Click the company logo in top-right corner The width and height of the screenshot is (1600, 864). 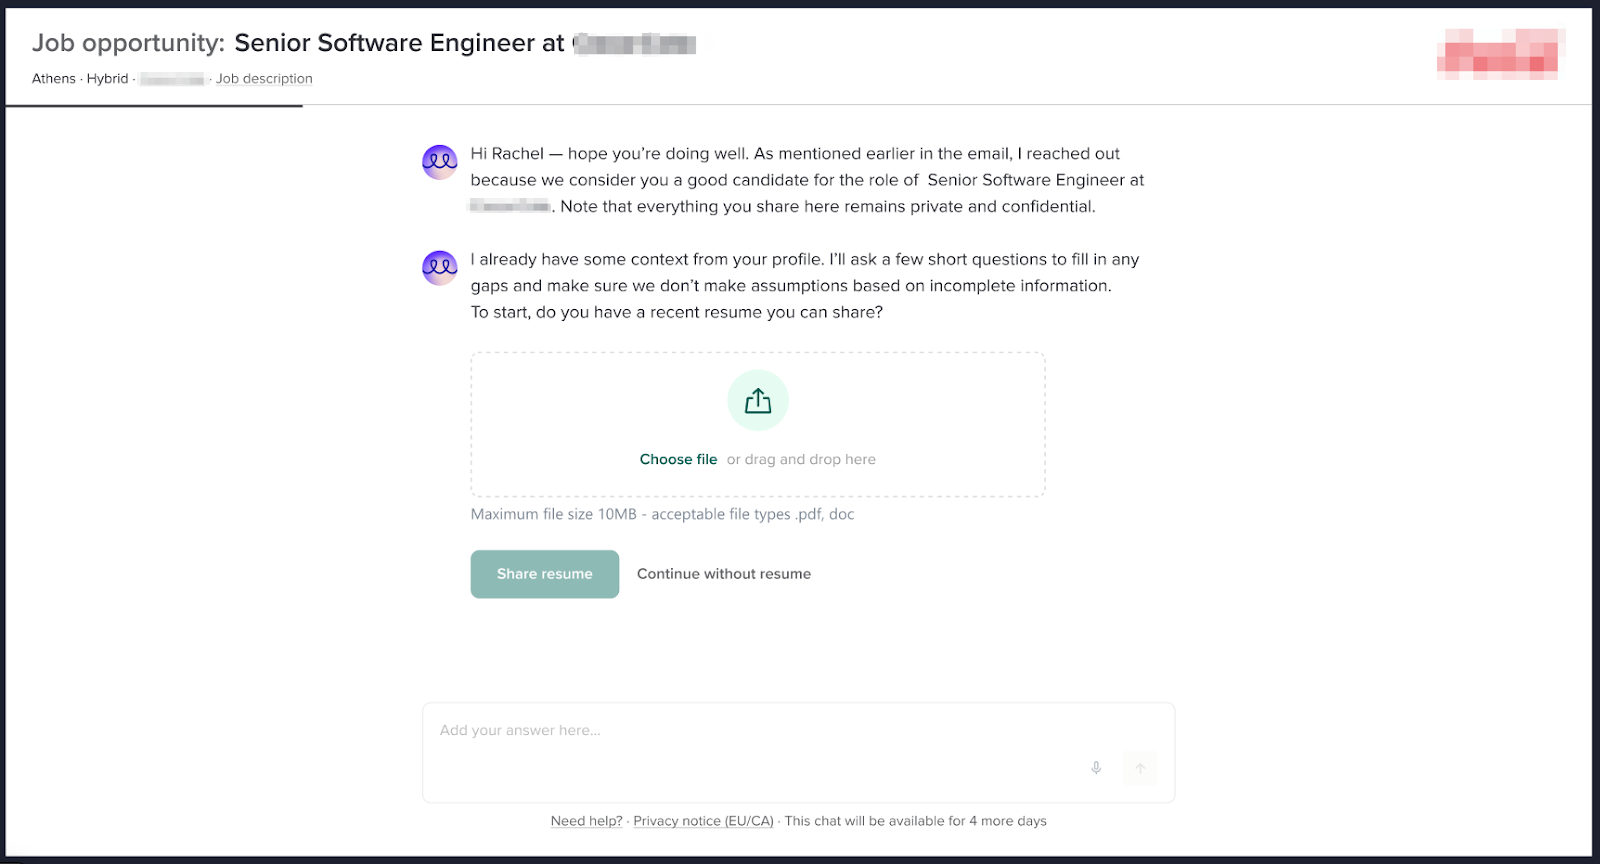[1498, 54]
